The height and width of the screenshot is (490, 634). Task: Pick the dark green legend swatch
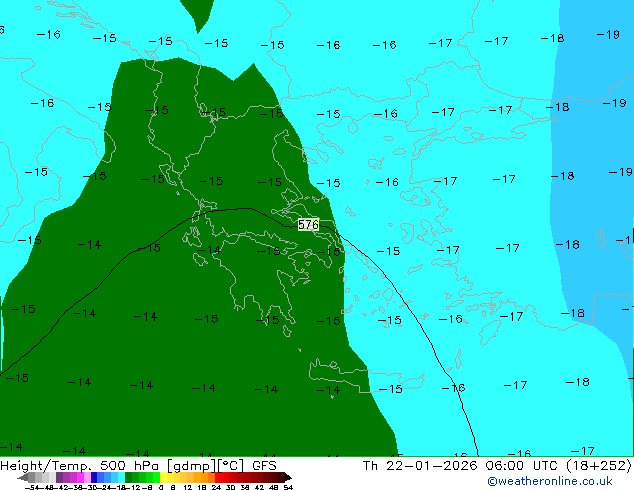pos(129,477)
